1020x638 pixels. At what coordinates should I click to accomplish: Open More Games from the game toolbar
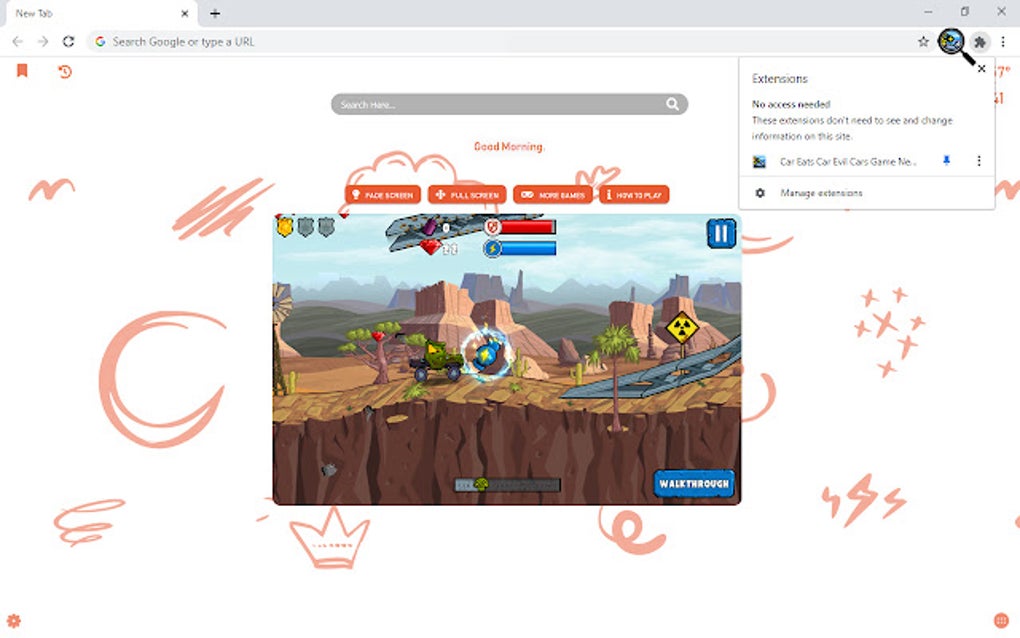(x=553, y=194)
